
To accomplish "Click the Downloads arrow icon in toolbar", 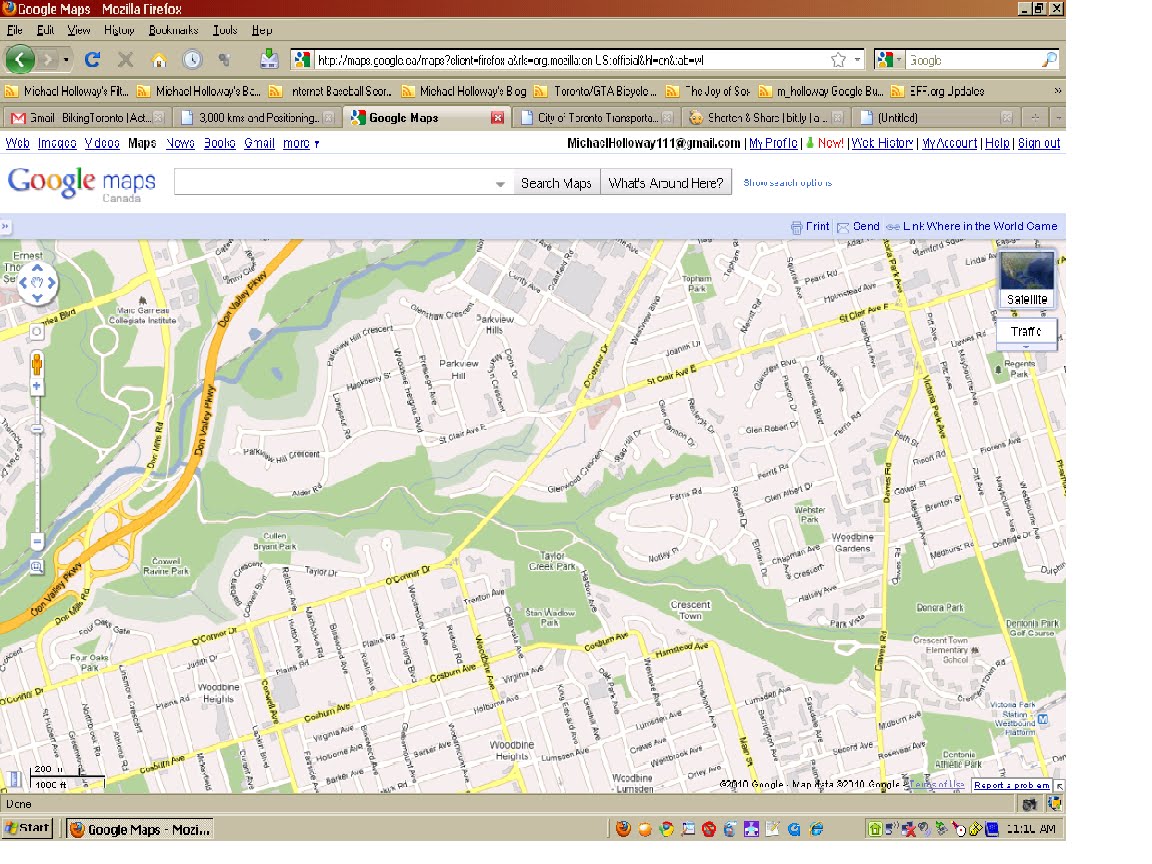I will pyautogui.click(x=269, y=59).
